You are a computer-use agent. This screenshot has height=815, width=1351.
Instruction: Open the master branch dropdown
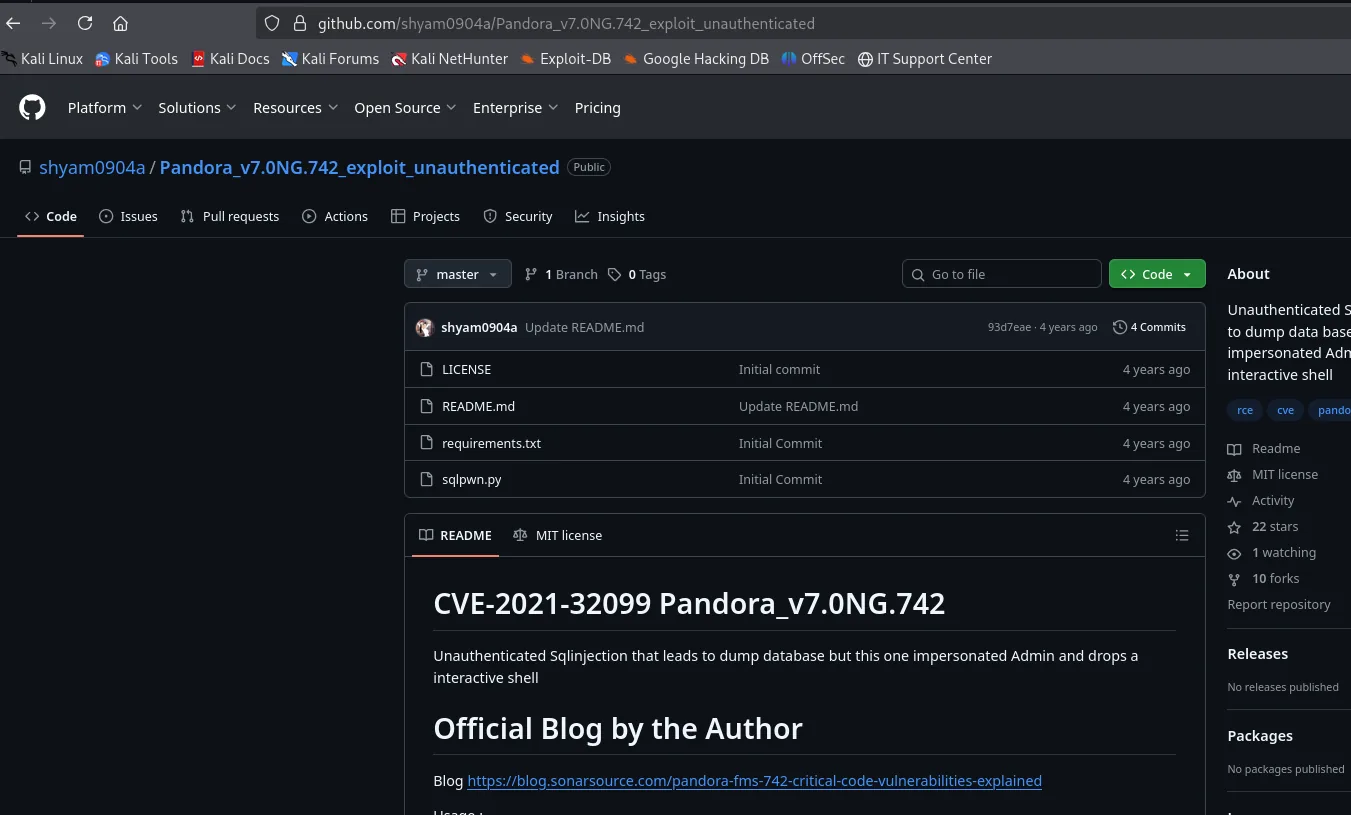(x=458, y=274)
